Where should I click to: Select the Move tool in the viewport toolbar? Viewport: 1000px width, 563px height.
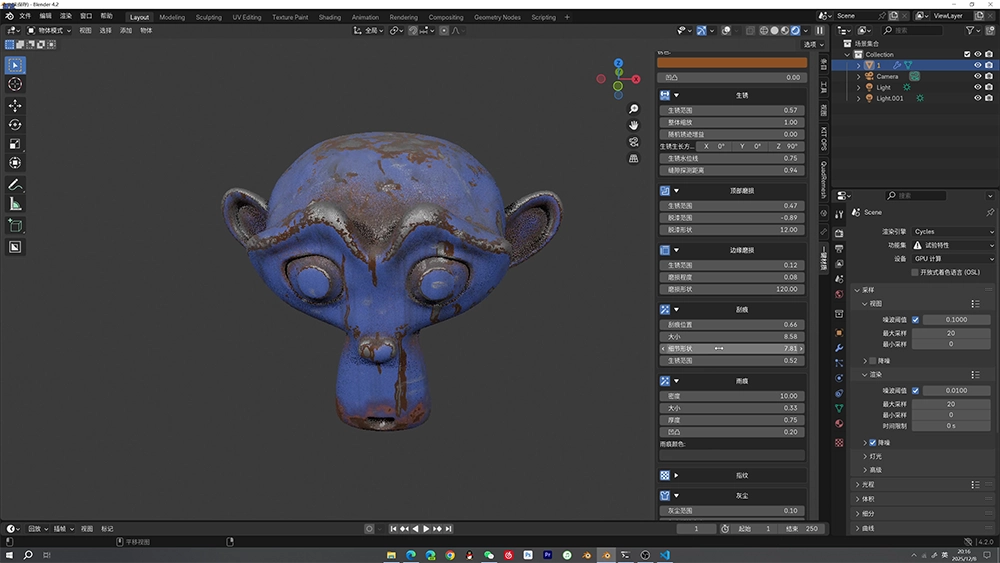15,105
